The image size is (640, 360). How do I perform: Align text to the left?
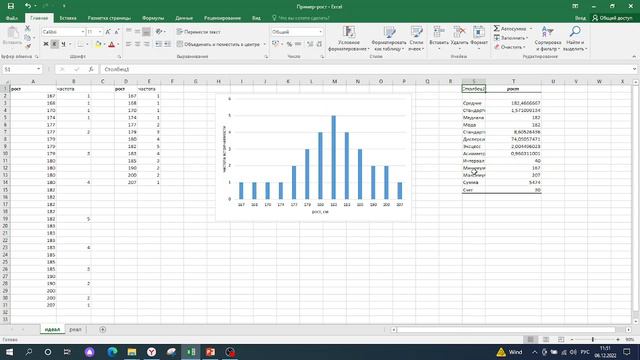(x=129, y=44)
